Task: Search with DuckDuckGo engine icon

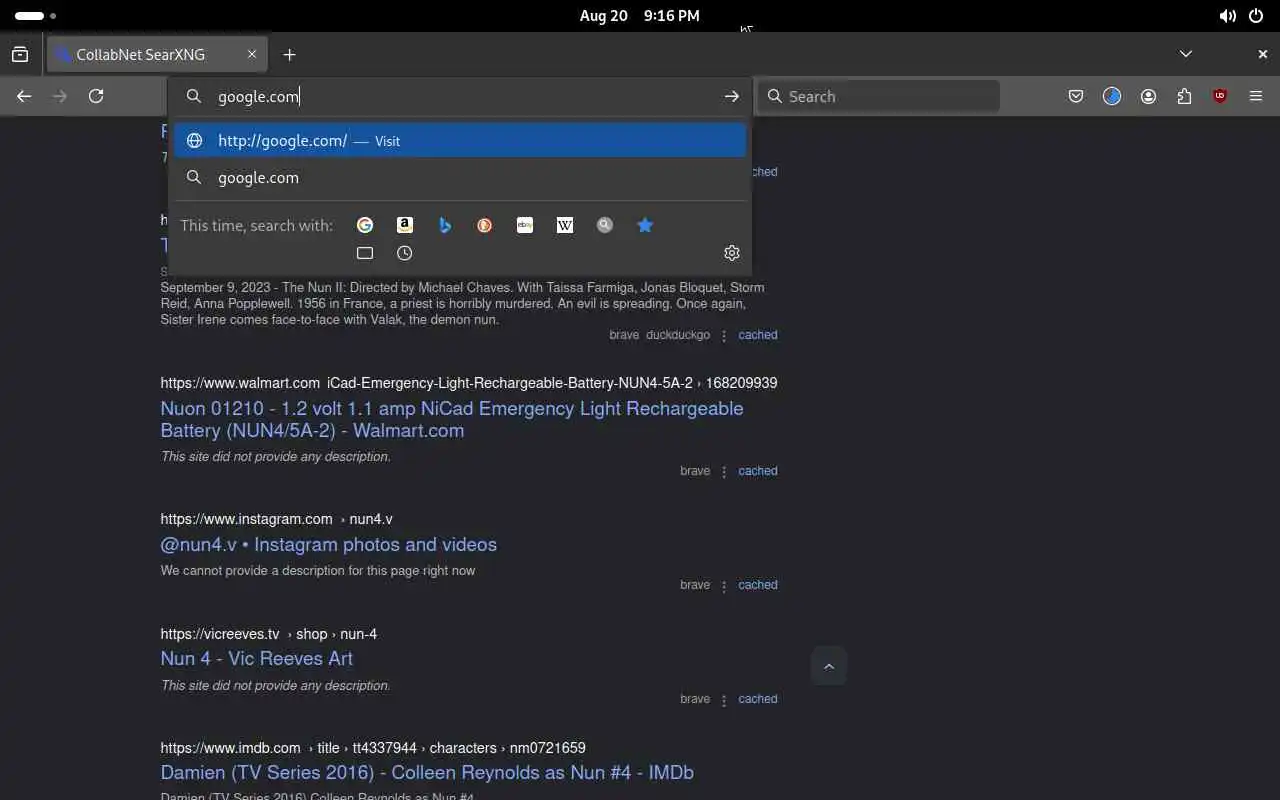Action: coord(485,225)
